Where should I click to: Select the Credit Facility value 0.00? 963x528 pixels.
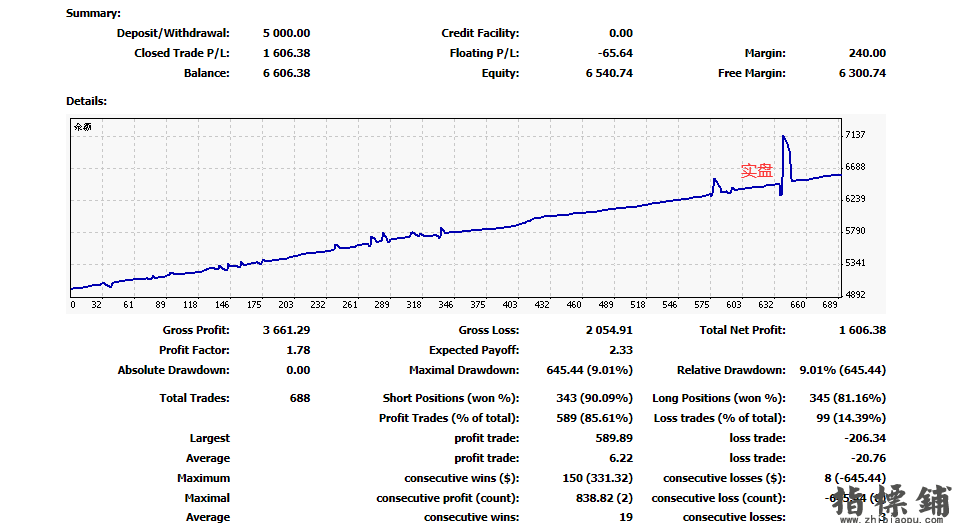[x=621, y=33]
